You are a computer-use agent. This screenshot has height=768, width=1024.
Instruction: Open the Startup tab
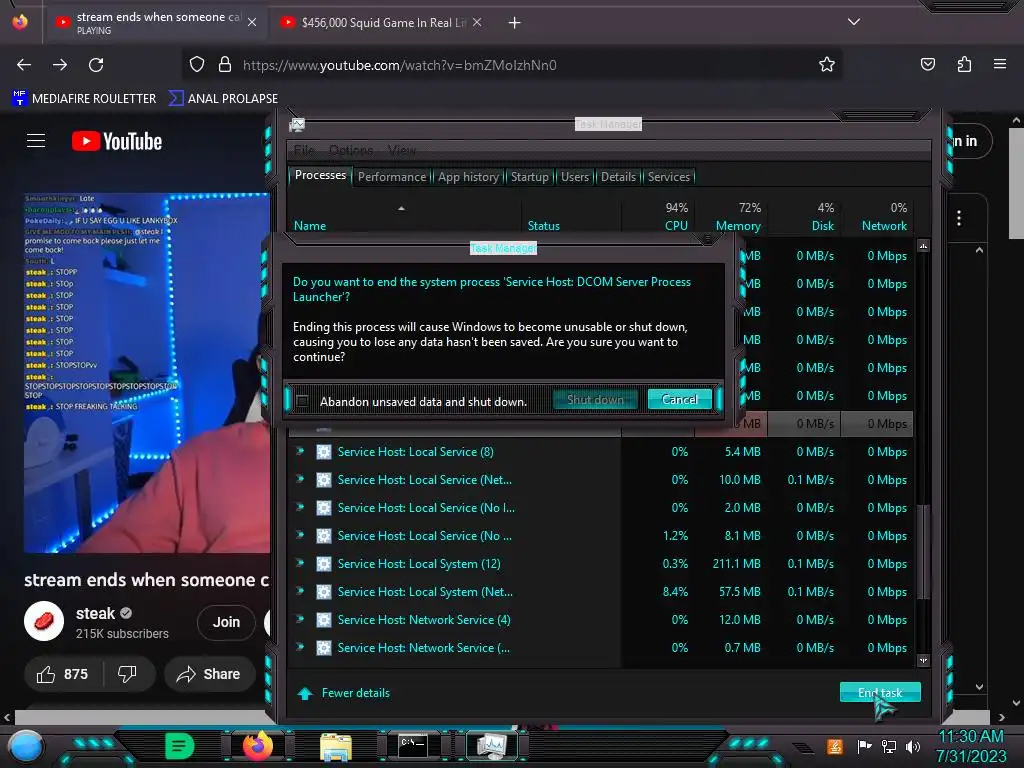click(x=530, y=177)
